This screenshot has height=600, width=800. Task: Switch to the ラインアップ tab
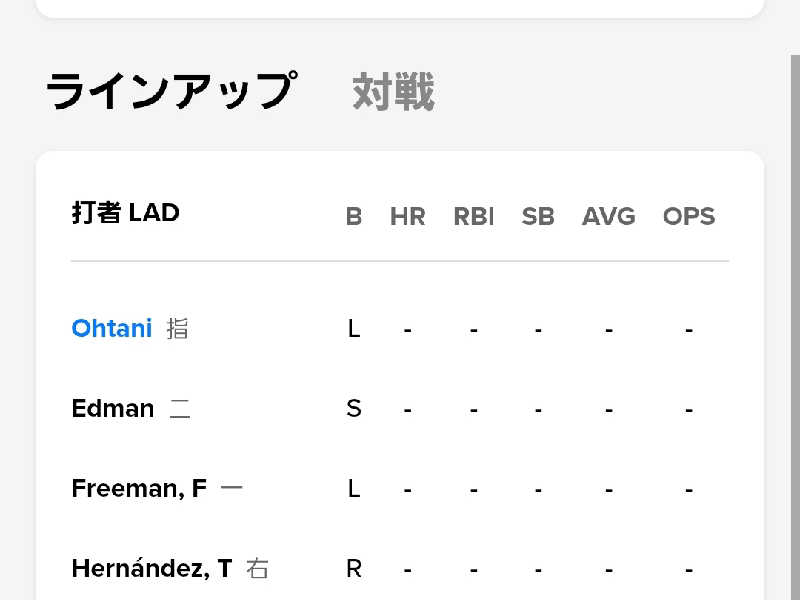(x=171, y=92)
